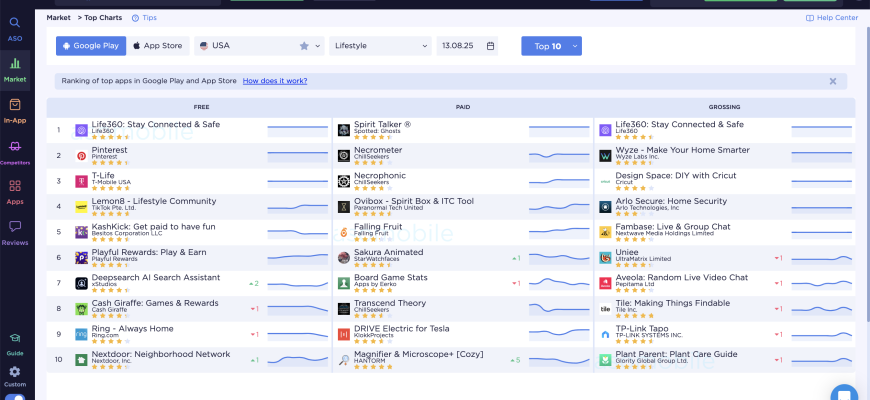
Task: Open the ASO search section in sidebar
Action: click(x=15, y=28)
